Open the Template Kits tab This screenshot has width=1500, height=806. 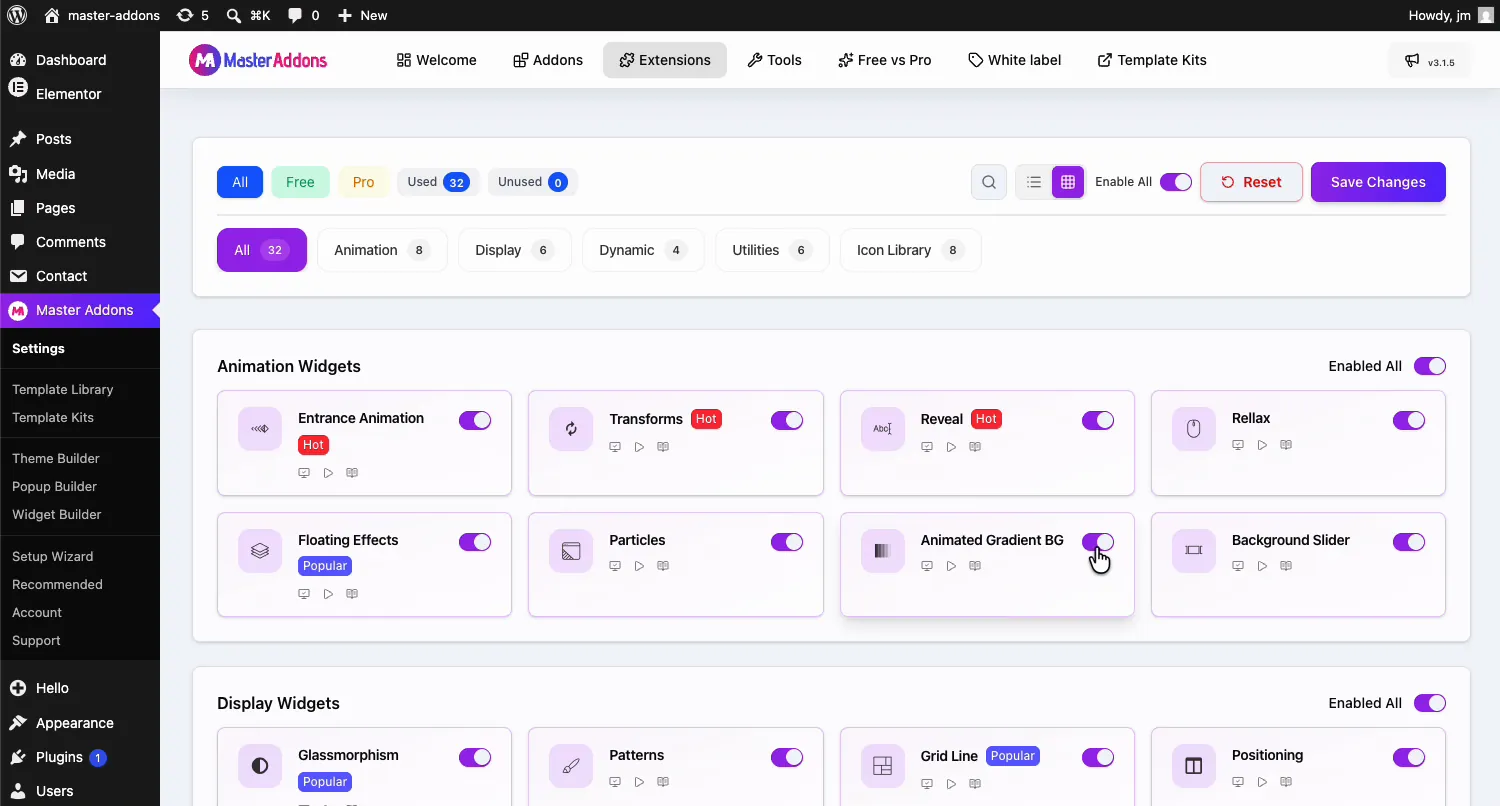1152,60
